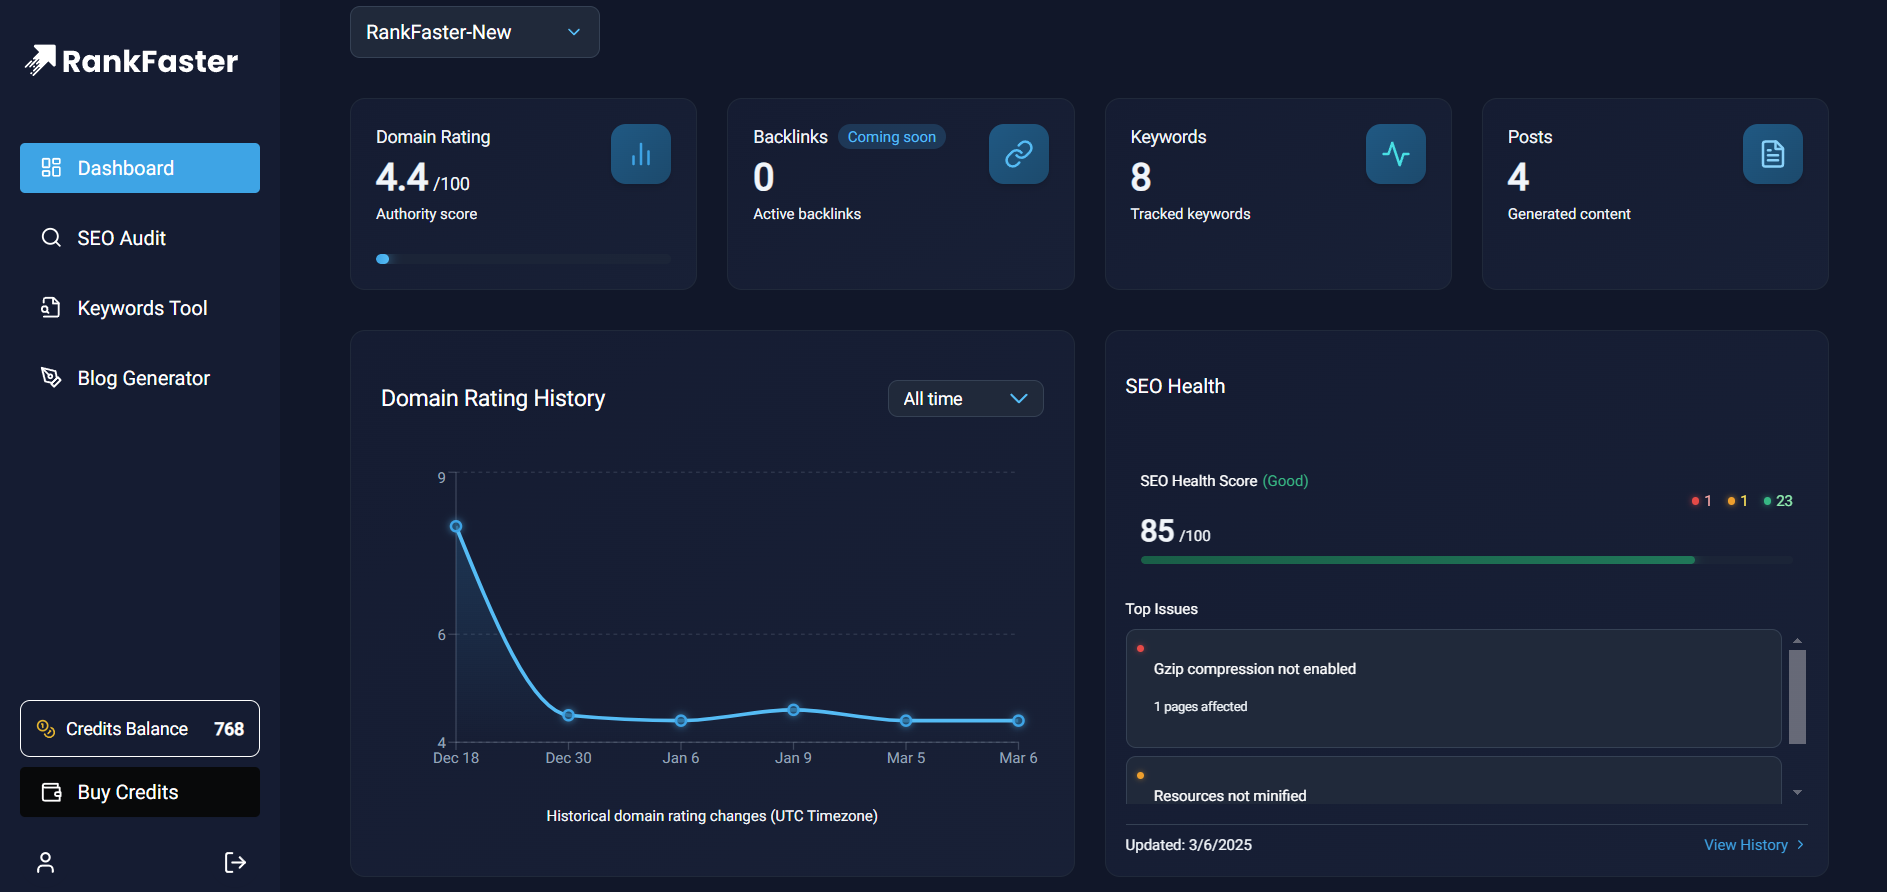The image size is (1887, 892).
Task: Click the Credits Balance coins icon
Action: pyautogui.click(x=46, y=729)
